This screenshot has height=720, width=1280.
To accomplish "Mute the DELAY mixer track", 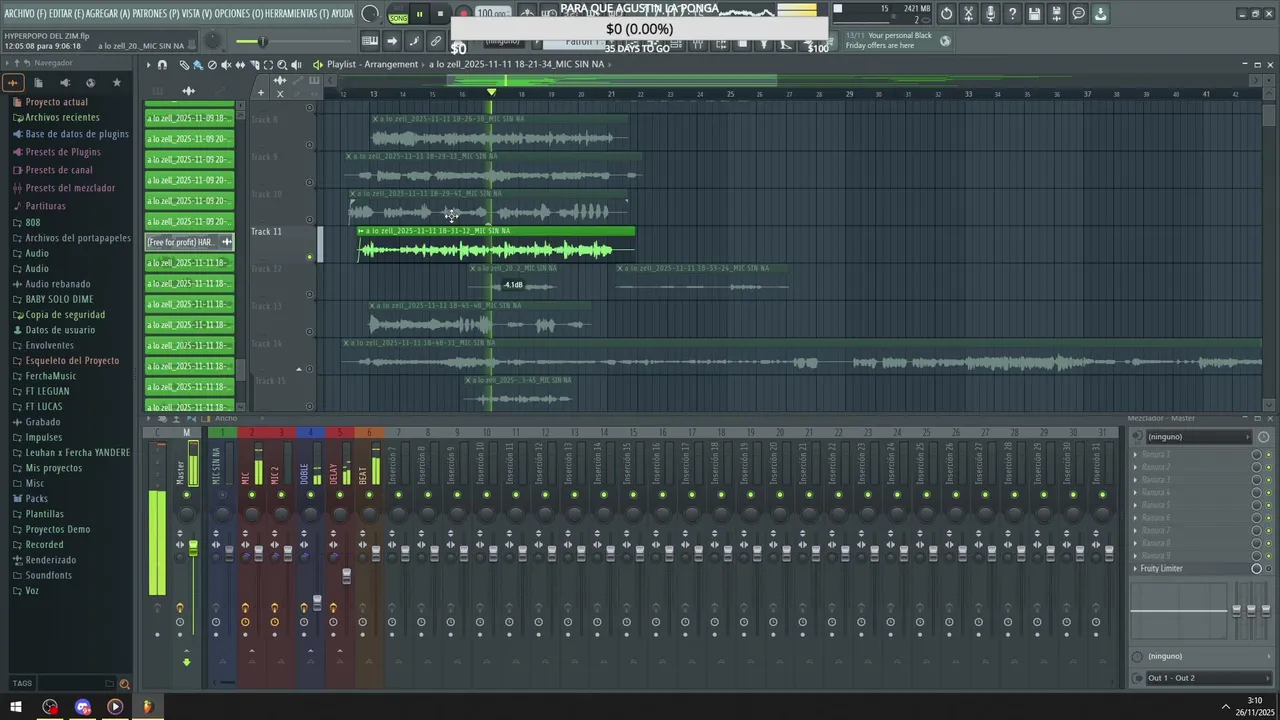I will pyautogui.click(x=340, y=495).
